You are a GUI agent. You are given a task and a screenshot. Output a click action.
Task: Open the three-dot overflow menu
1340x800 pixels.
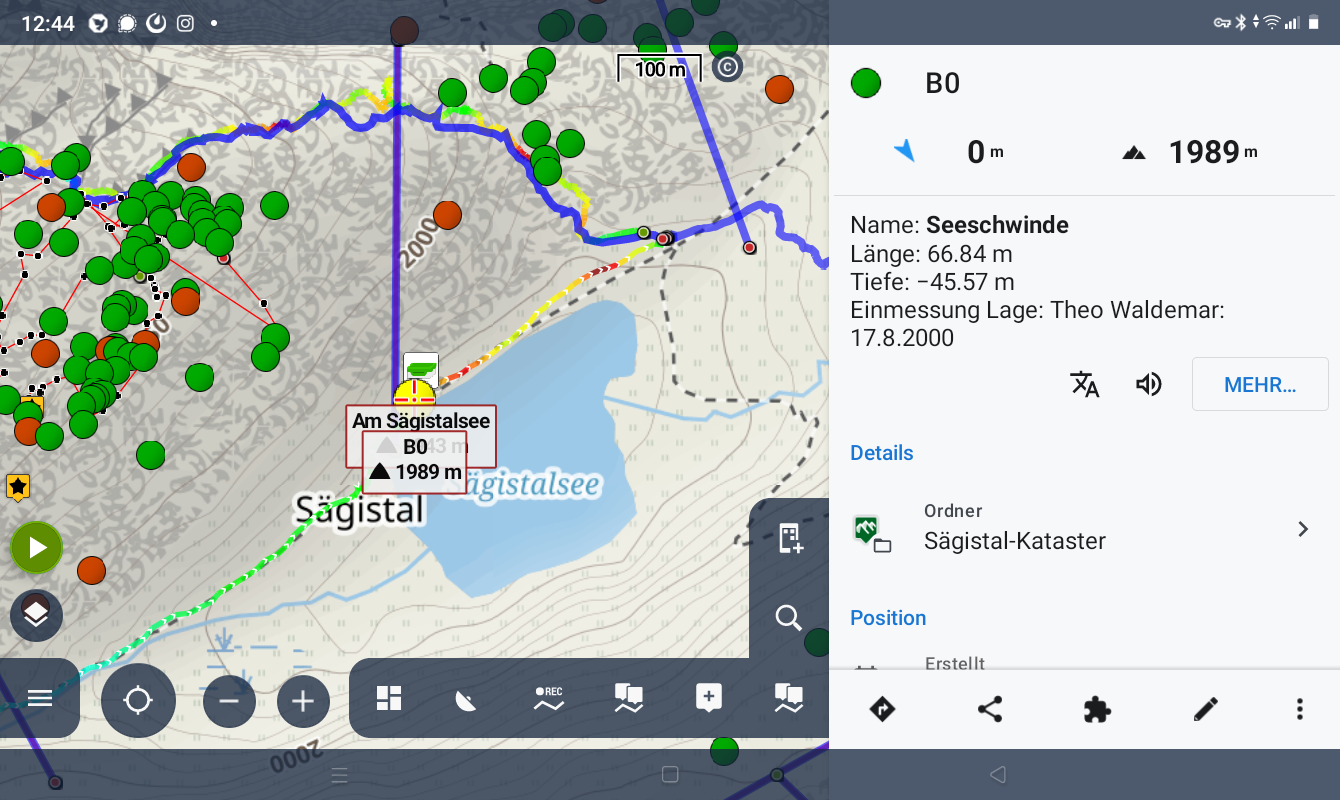click(1299, 710)
